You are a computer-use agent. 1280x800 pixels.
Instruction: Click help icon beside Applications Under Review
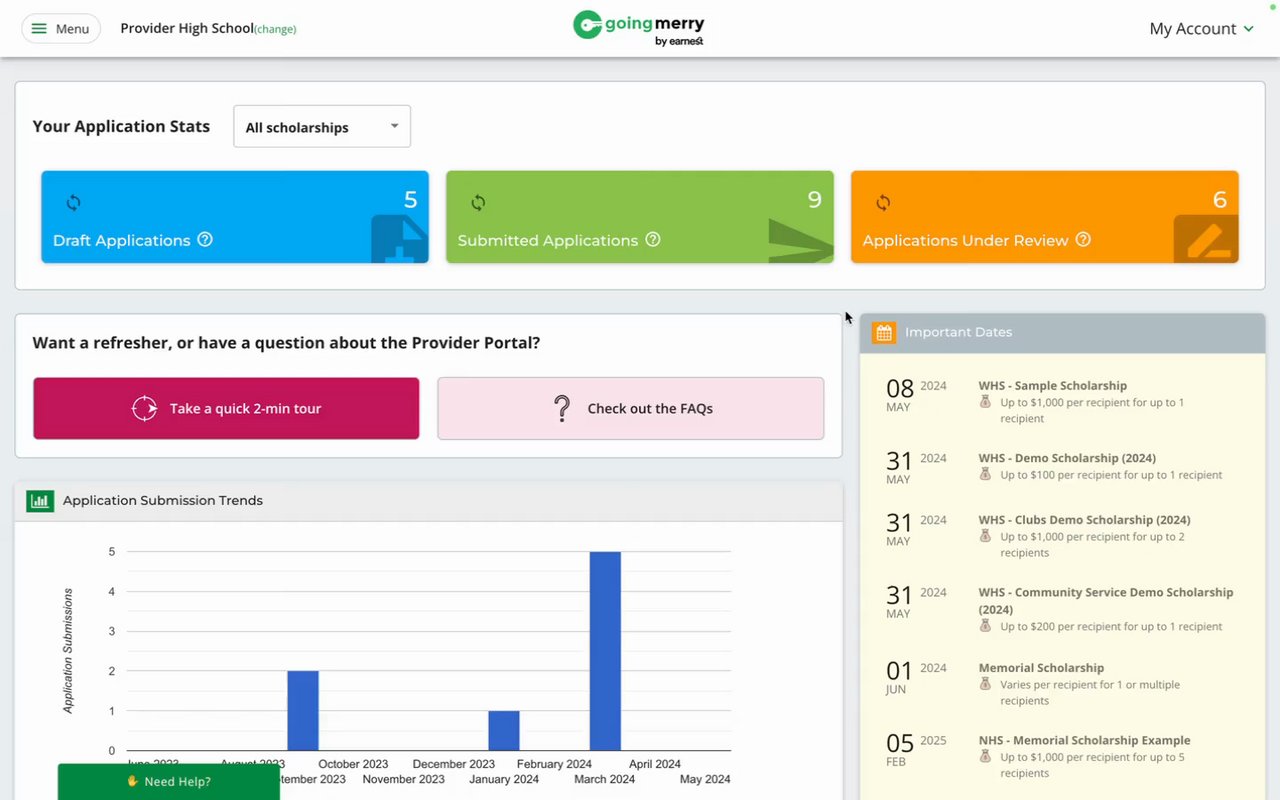click(x=1083, y=240)
